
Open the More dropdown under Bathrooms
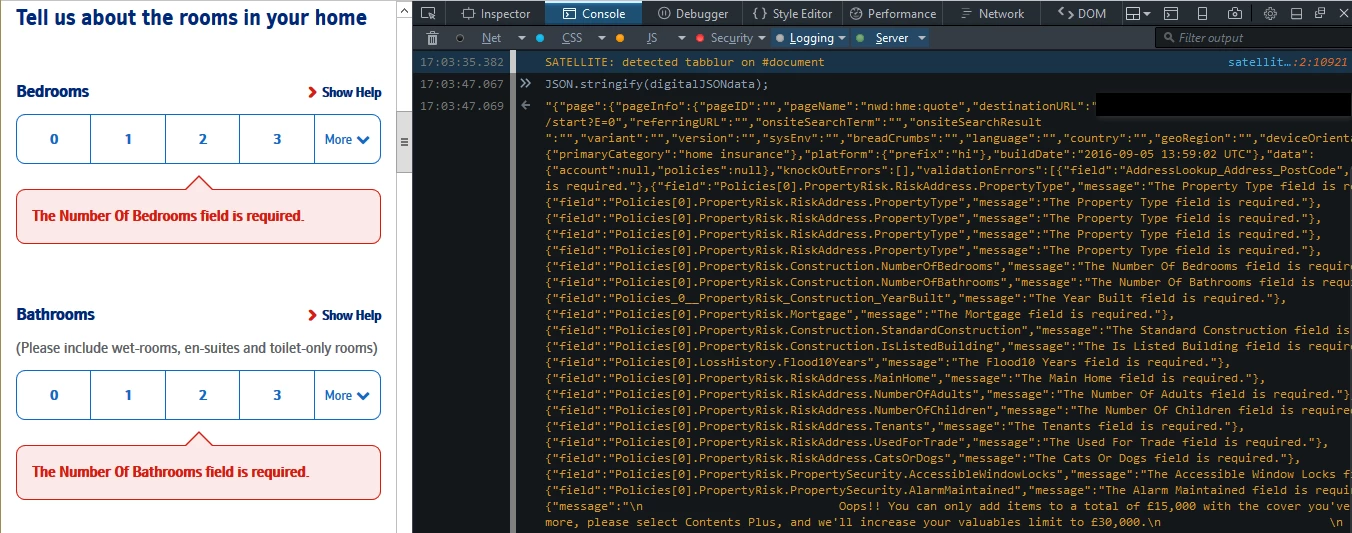(x=347, y=395)
